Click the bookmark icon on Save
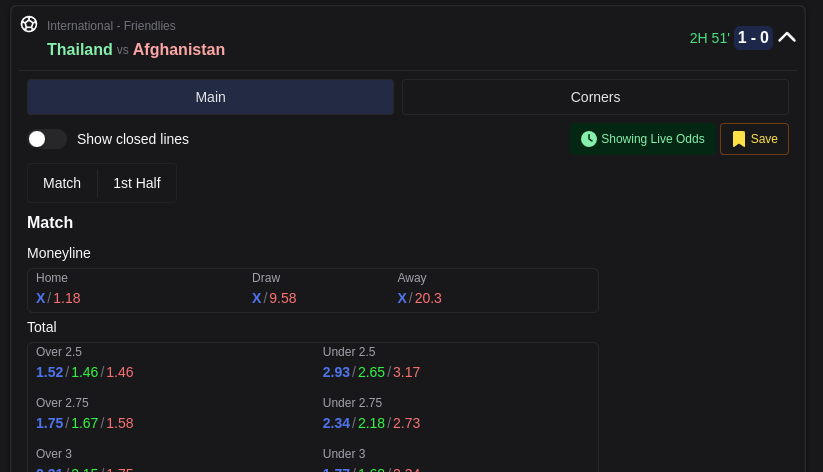823x472 pixels. coord(739,139)
